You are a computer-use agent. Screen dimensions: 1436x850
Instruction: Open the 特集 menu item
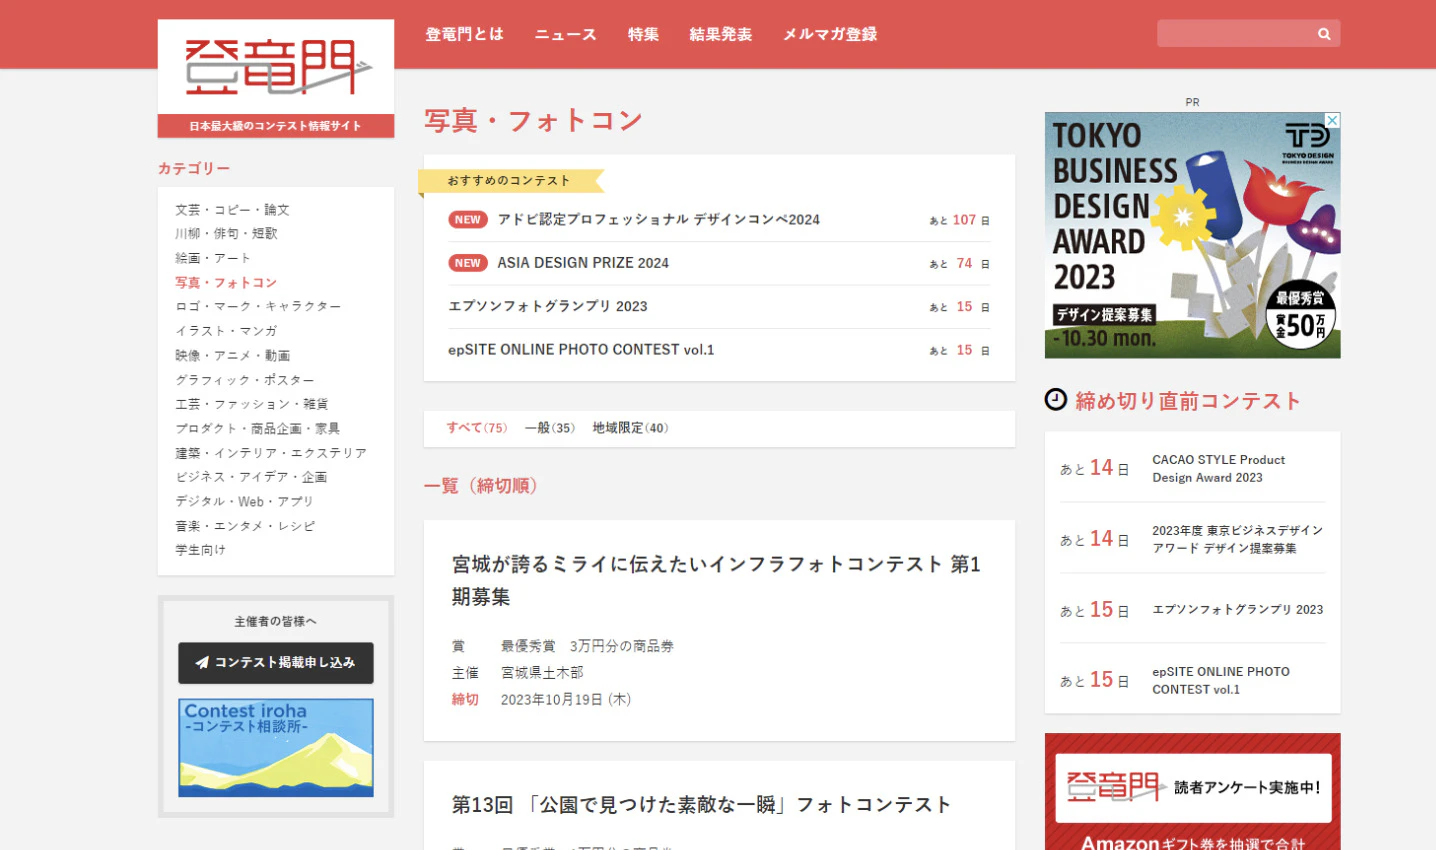tap(643, 34)
